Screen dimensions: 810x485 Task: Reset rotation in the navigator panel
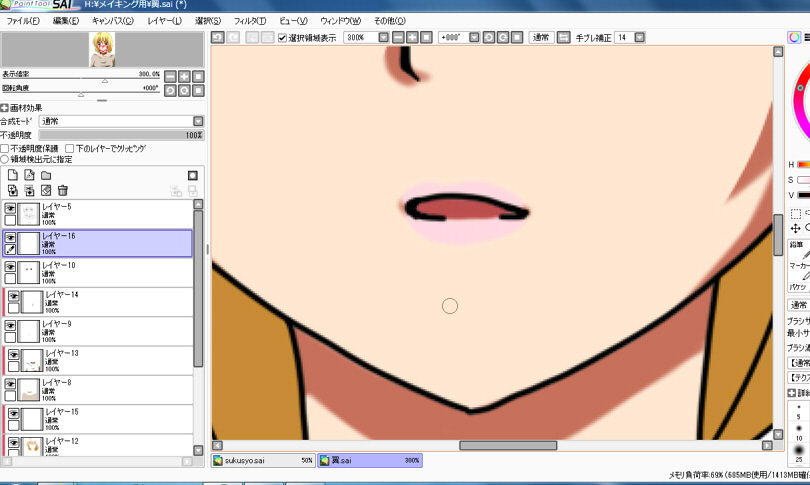point(198,91)
